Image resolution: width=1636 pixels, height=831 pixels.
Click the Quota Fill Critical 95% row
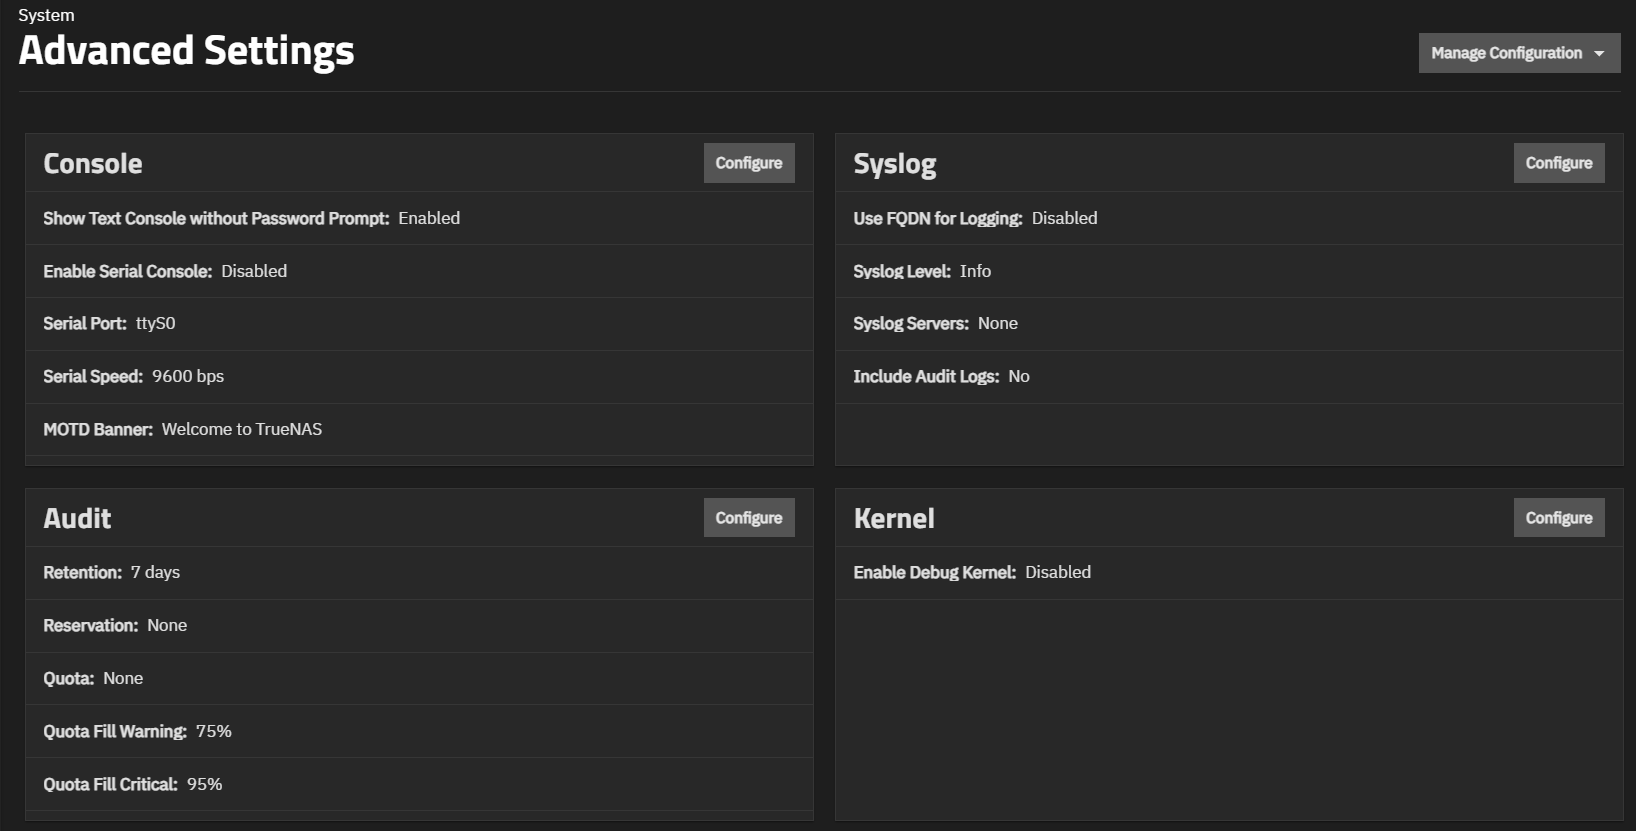132,784
